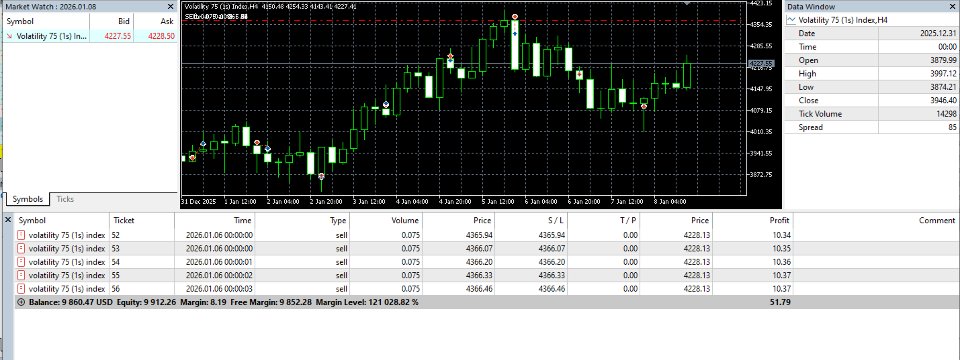The width and height of the screenshot is (960, 360).
Task: Click the Time value 00:00 in Data Window
Action: pyautogui.click(x=947, y=47)
